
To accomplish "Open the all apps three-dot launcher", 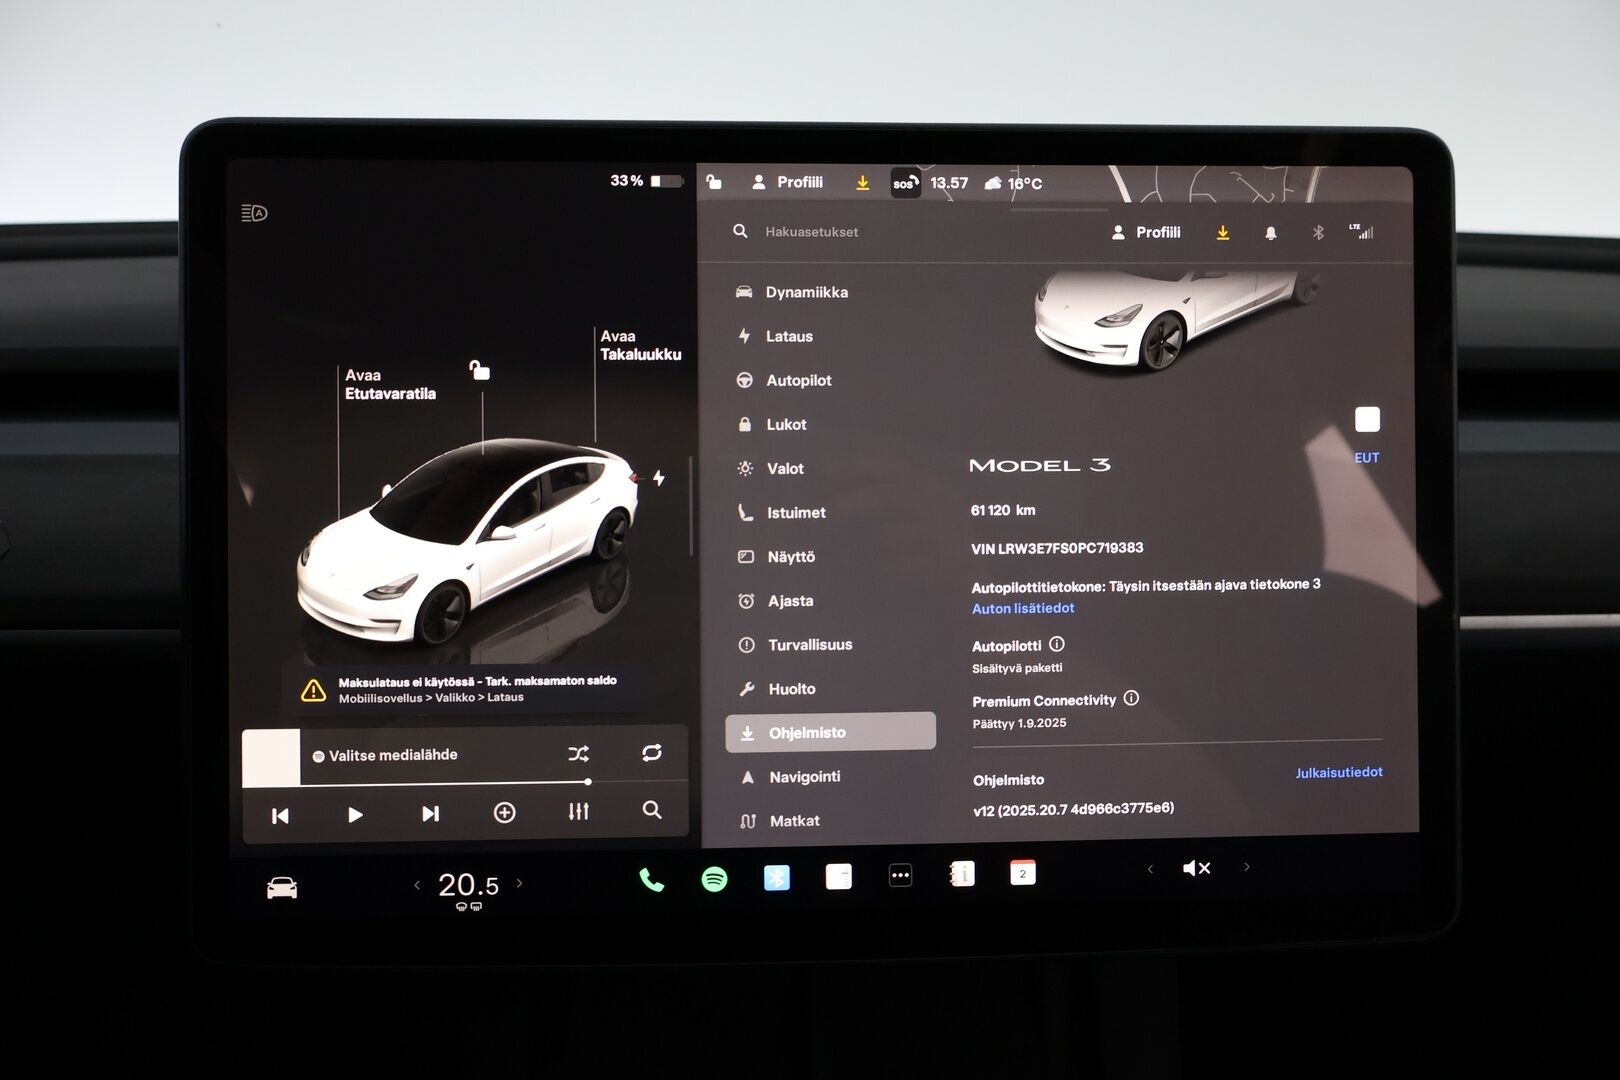I will [x=900, y=876].
